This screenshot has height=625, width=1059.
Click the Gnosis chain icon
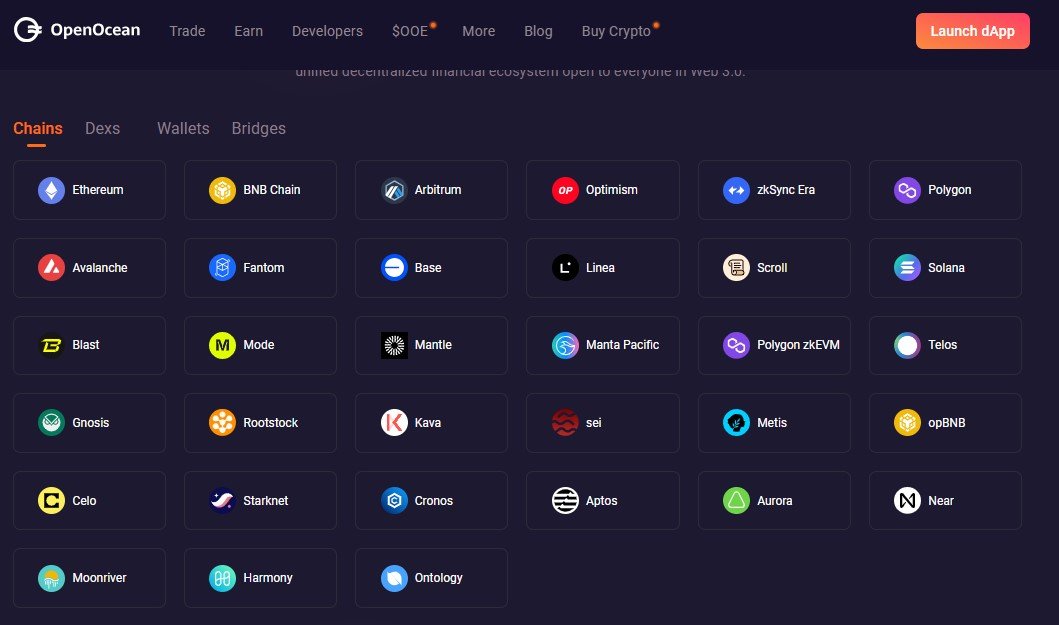pos(51,423)
